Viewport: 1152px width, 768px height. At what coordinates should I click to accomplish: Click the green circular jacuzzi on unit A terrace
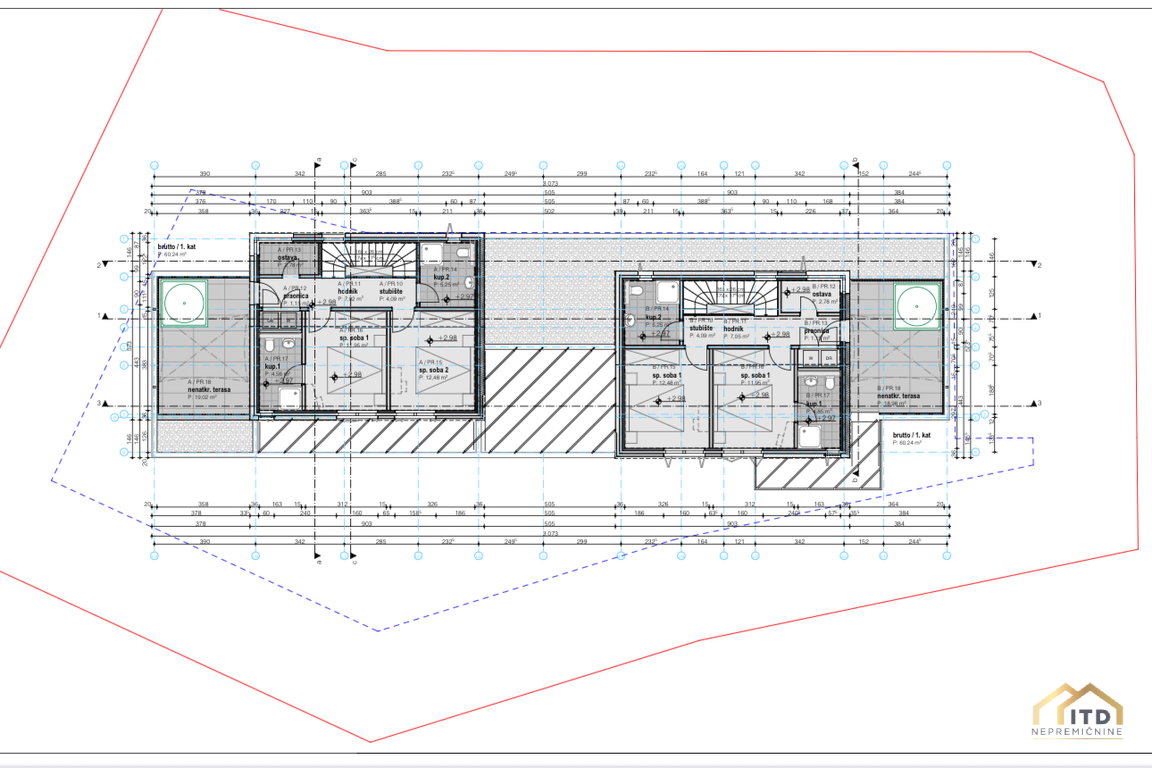pyautogui.click(x=183, y=302)
